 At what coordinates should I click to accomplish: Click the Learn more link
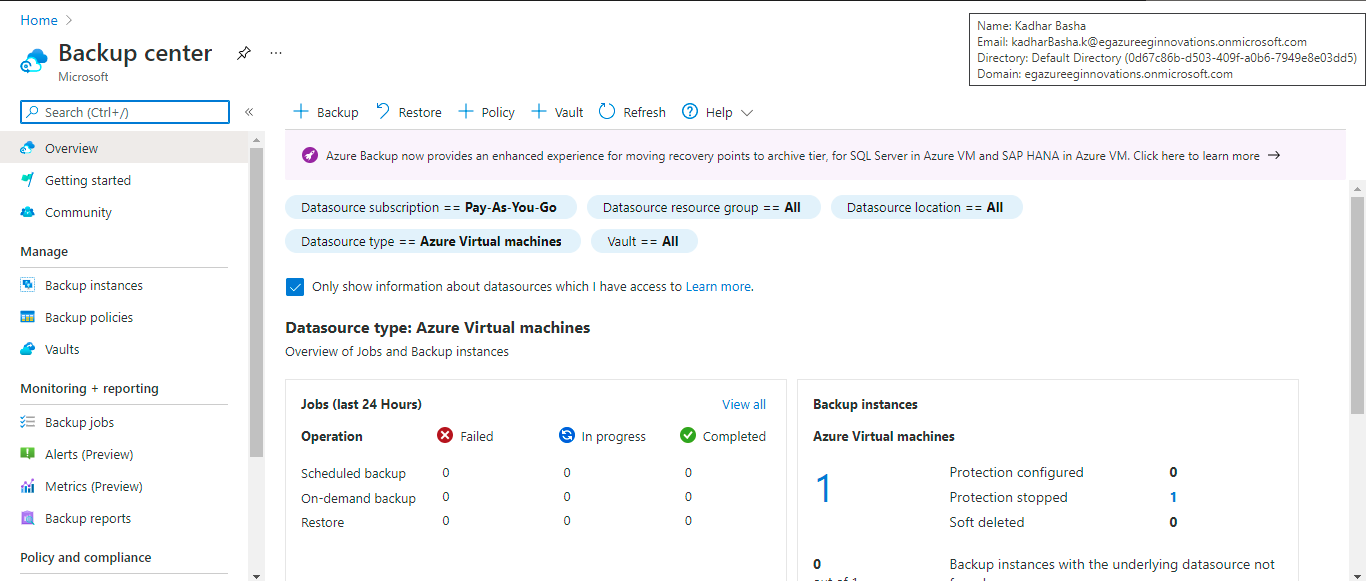pos(718,286)
